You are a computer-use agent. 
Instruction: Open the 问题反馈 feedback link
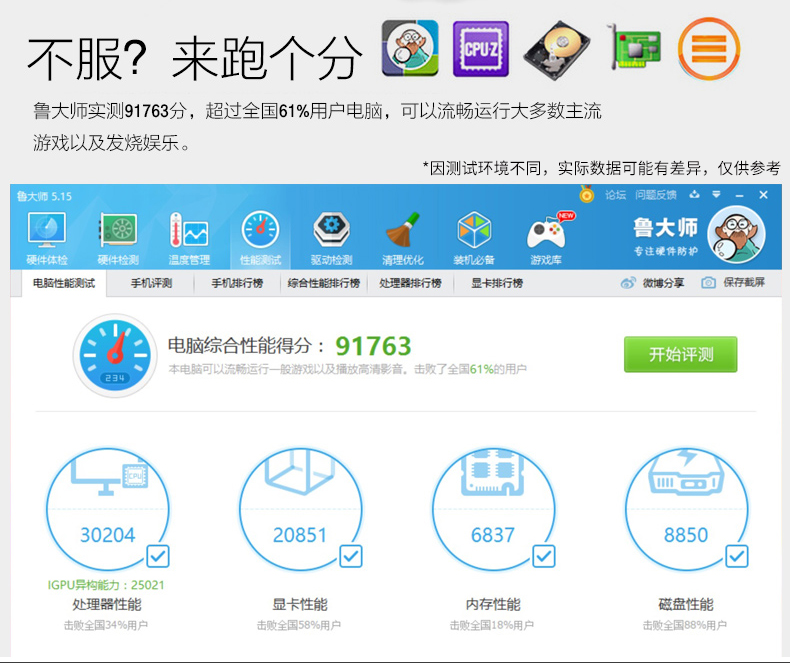pos(655,195)
